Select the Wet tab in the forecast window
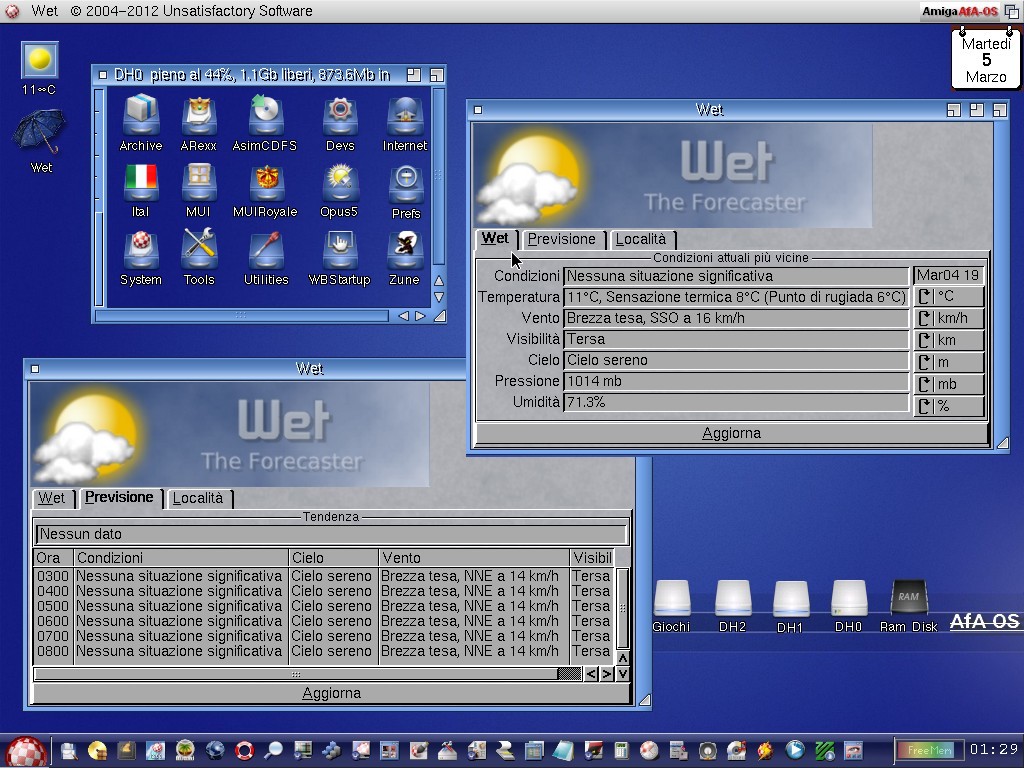The height and width of the screenshot is (768, 1024). (52, 498)
